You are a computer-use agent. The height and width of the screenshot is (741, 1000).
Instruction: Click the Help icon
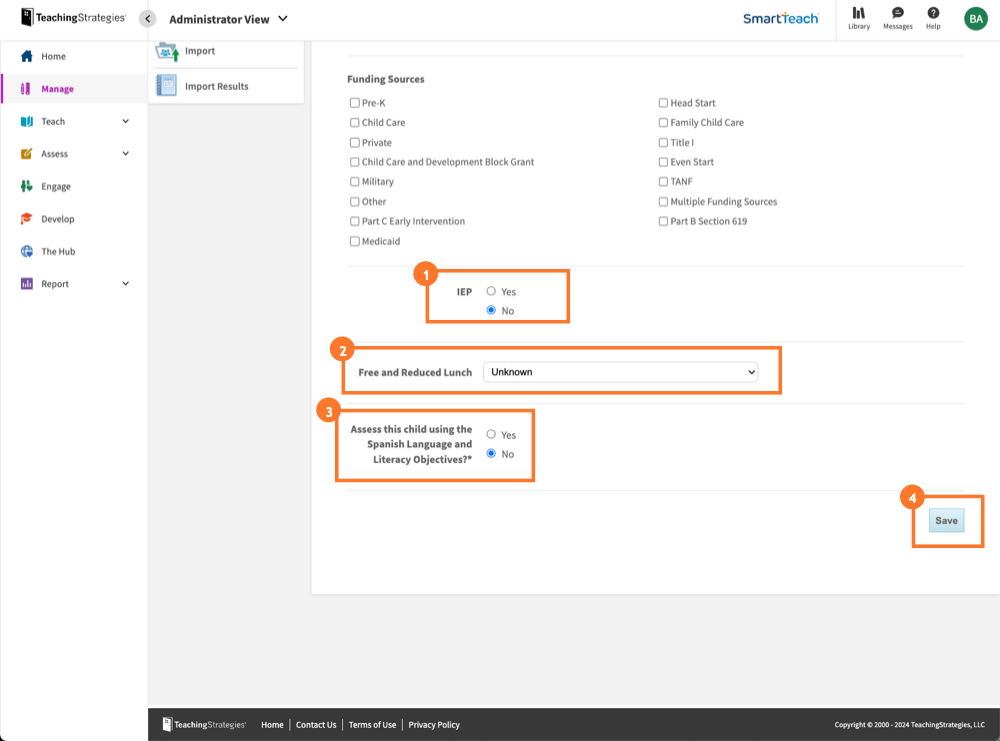pyautogui.click(x=933, y=19)
